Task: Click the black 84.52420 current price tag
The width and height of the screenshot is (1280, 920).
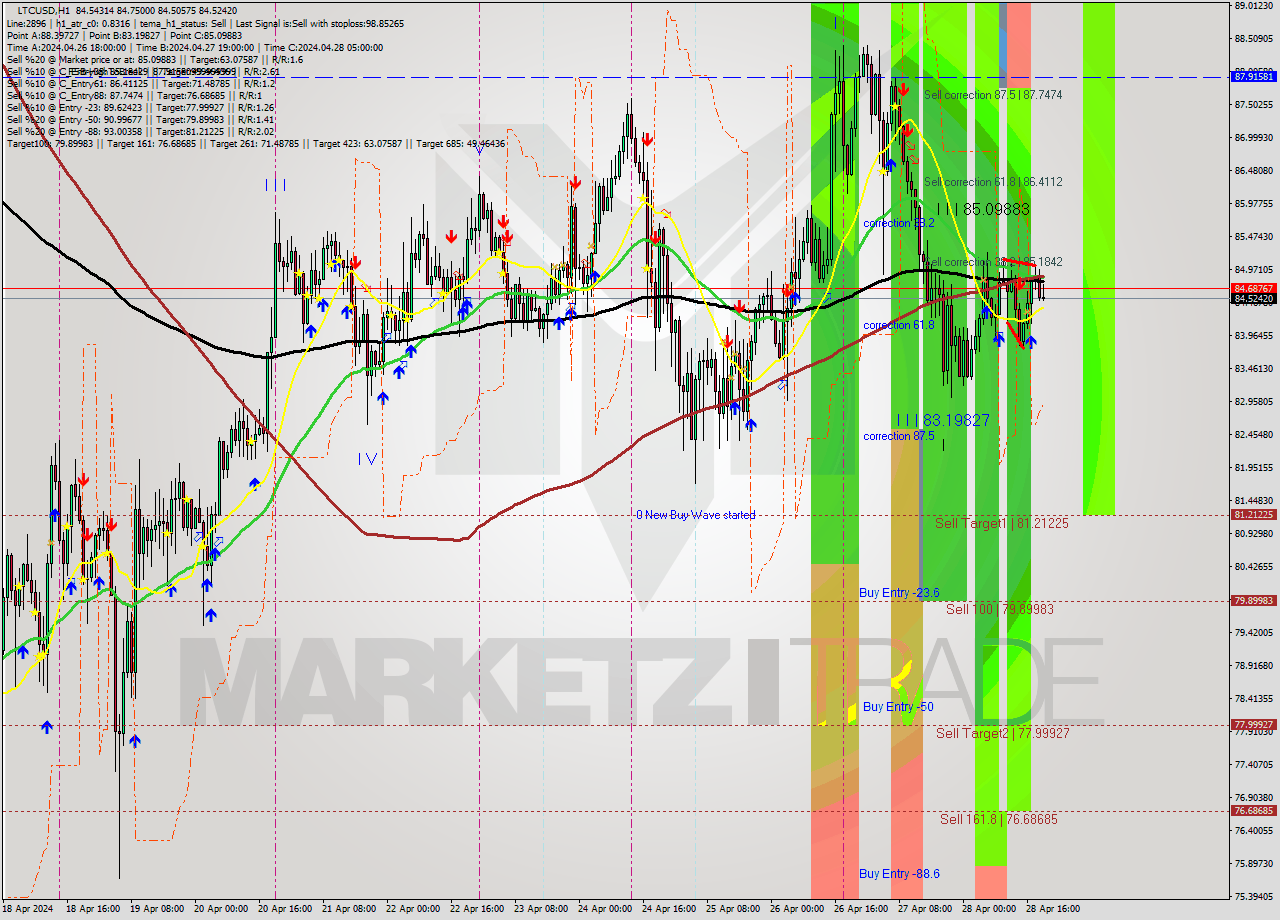Action: pos(1254,298)
